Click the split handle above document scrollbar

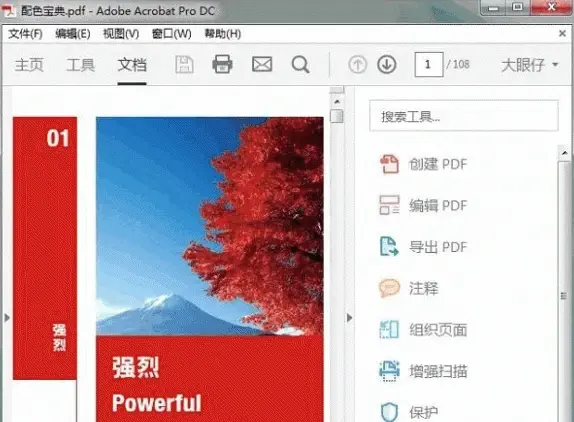(337, 90)
